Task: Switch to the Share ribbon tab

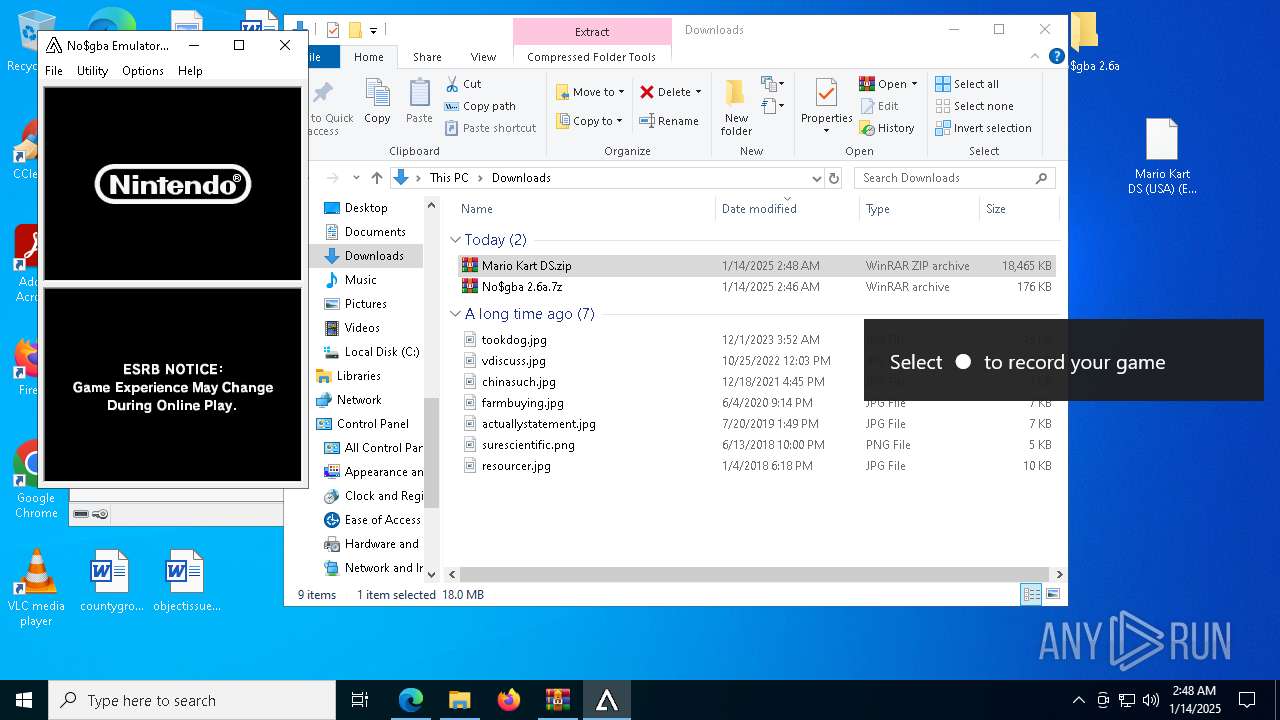Action: click(427, 57)
